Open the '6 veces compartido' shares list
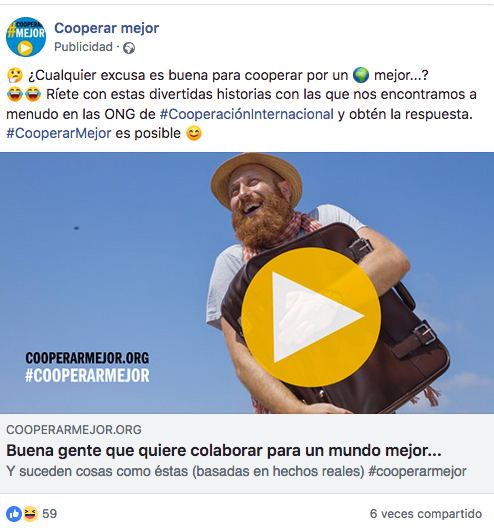The width and height of the screenshot is (494, 532). [426, 514]
